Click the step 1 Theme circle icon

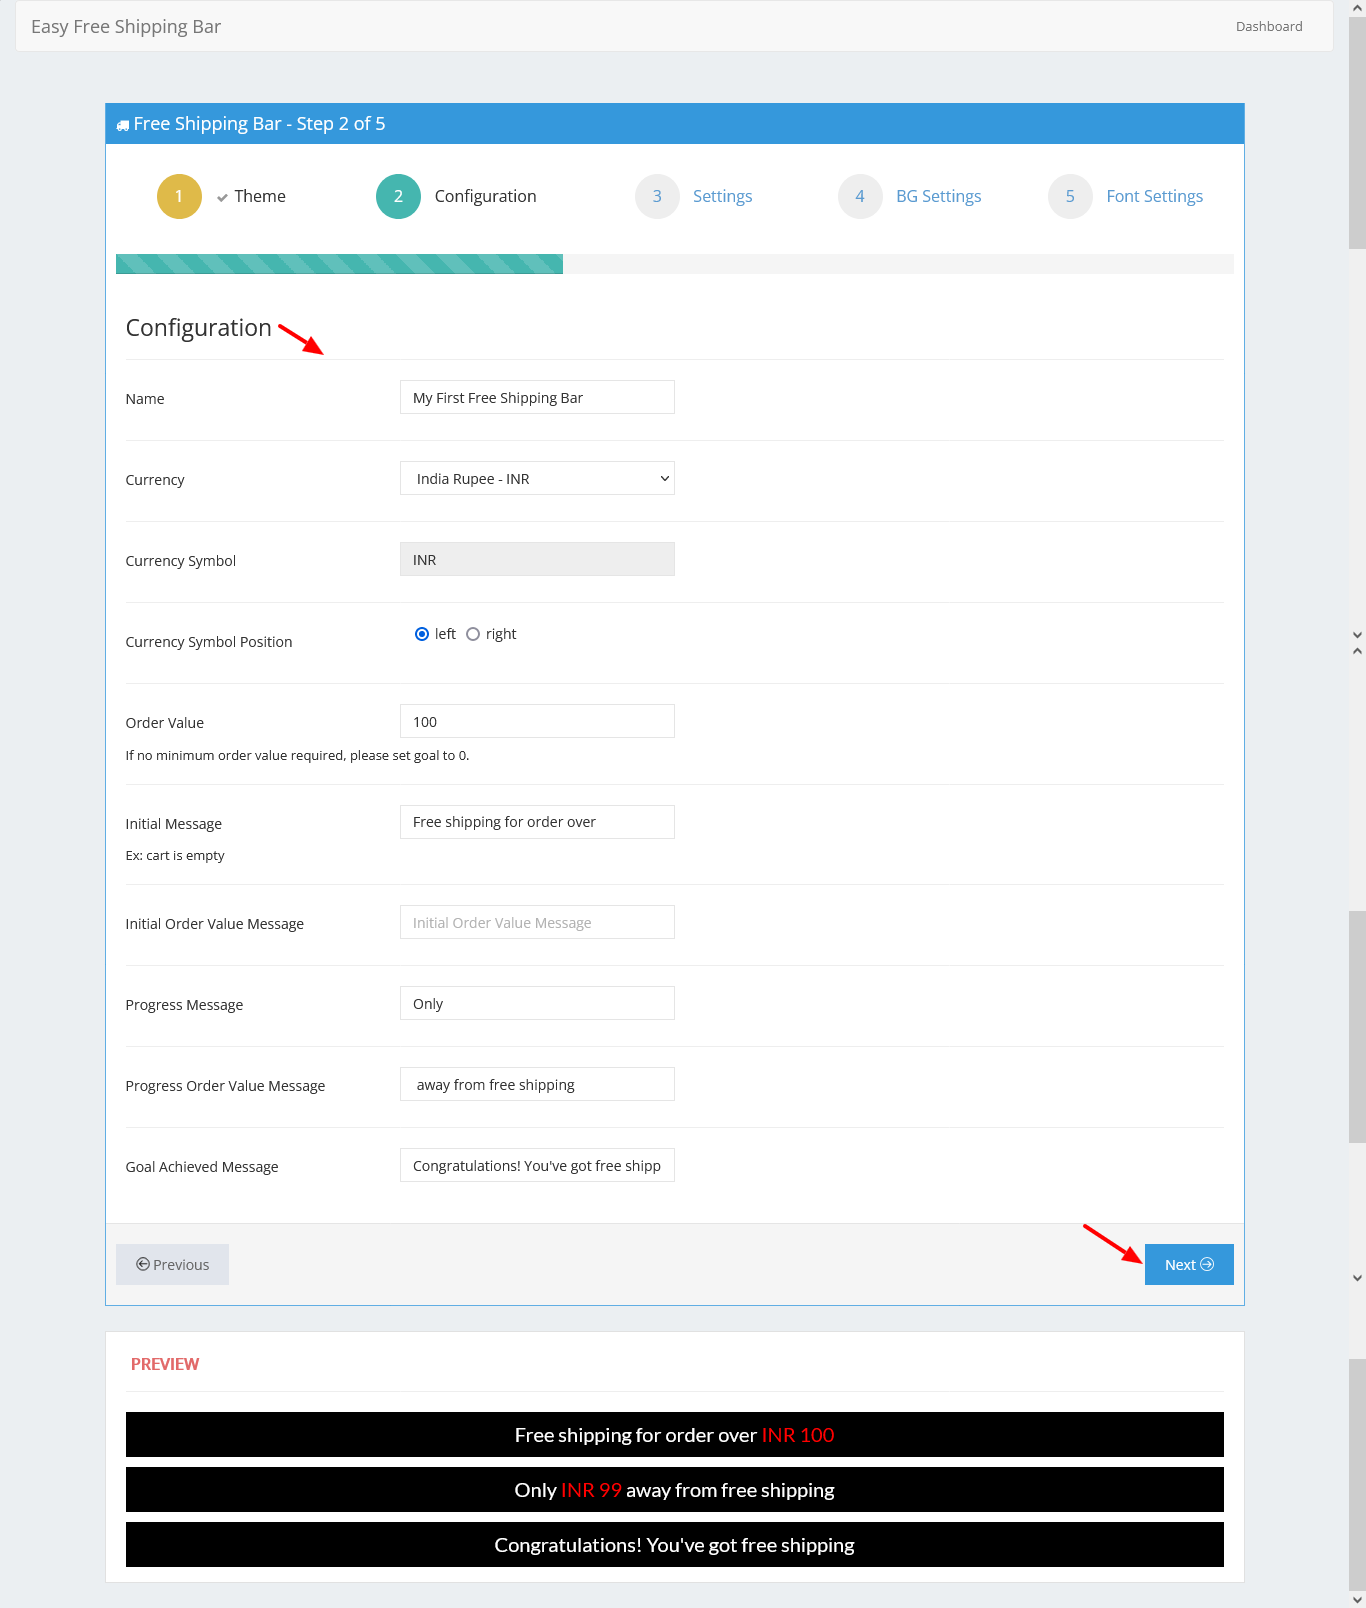click(179, 196)
